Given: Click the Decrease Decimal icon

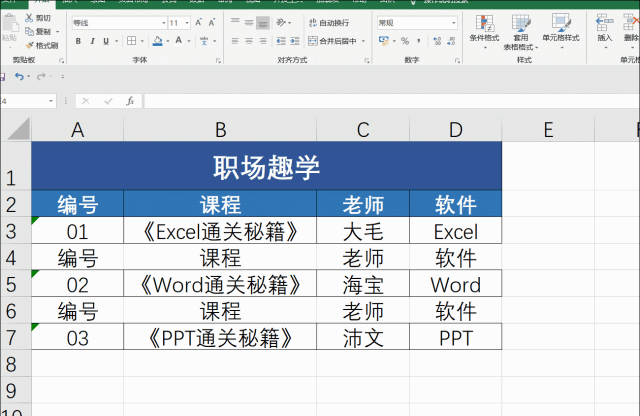Looking at the screenshot, I should [451, 41].
